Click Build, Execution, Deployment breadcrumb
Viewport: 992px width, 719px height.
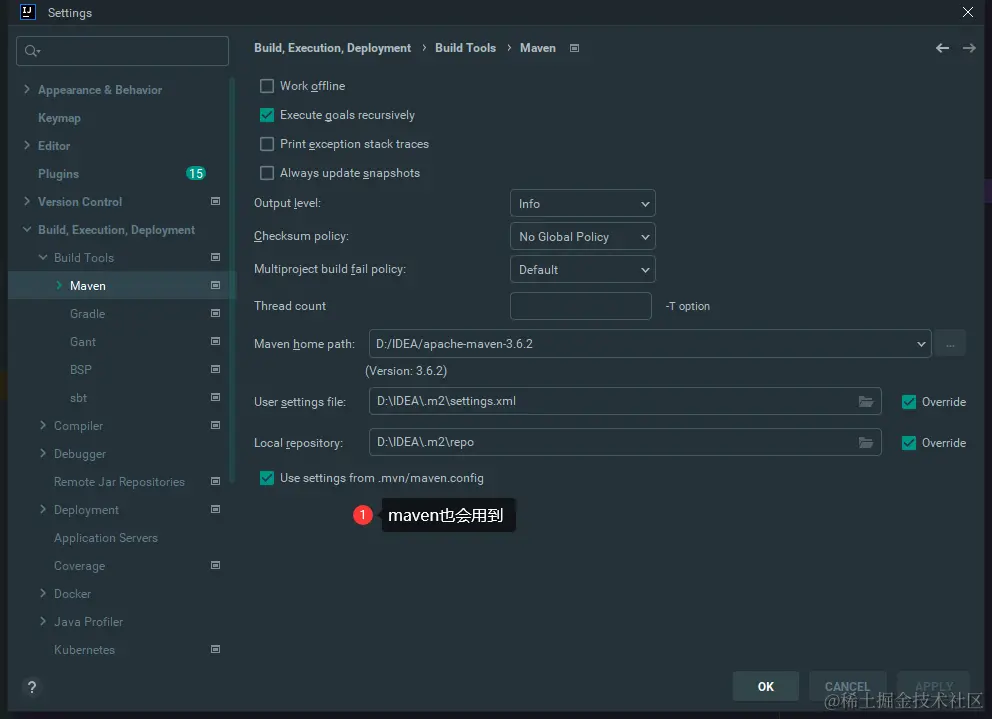(332, 48)
